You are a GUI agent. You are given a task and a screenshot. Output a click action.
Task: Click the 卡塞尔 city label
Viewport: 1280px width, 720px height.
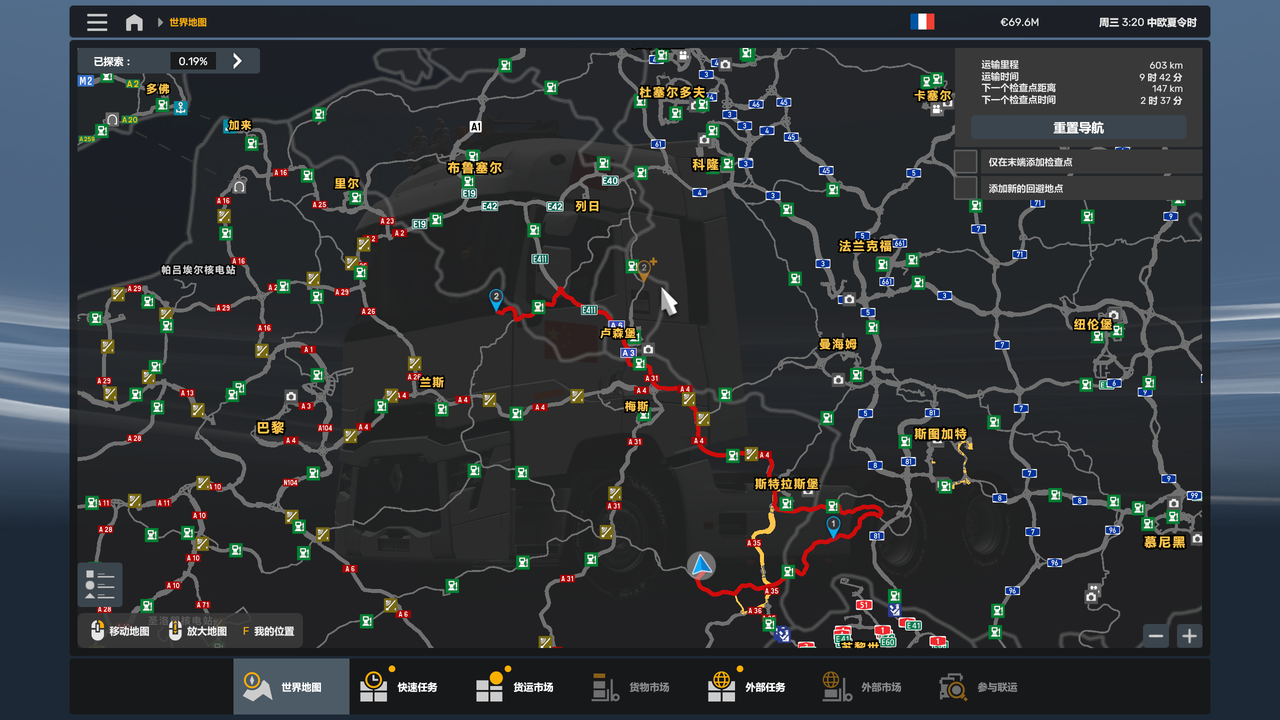coord(933,96)
